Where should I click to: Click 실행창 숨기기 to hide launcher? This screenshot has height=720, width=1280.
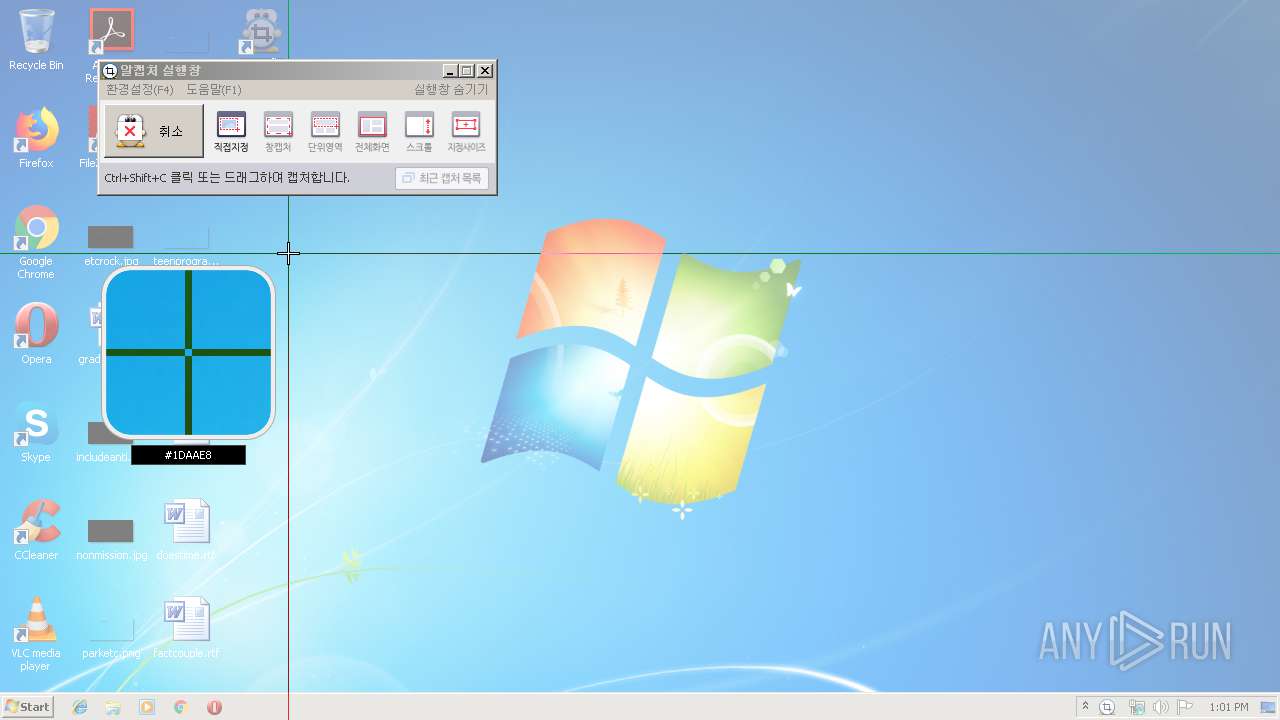451,89
